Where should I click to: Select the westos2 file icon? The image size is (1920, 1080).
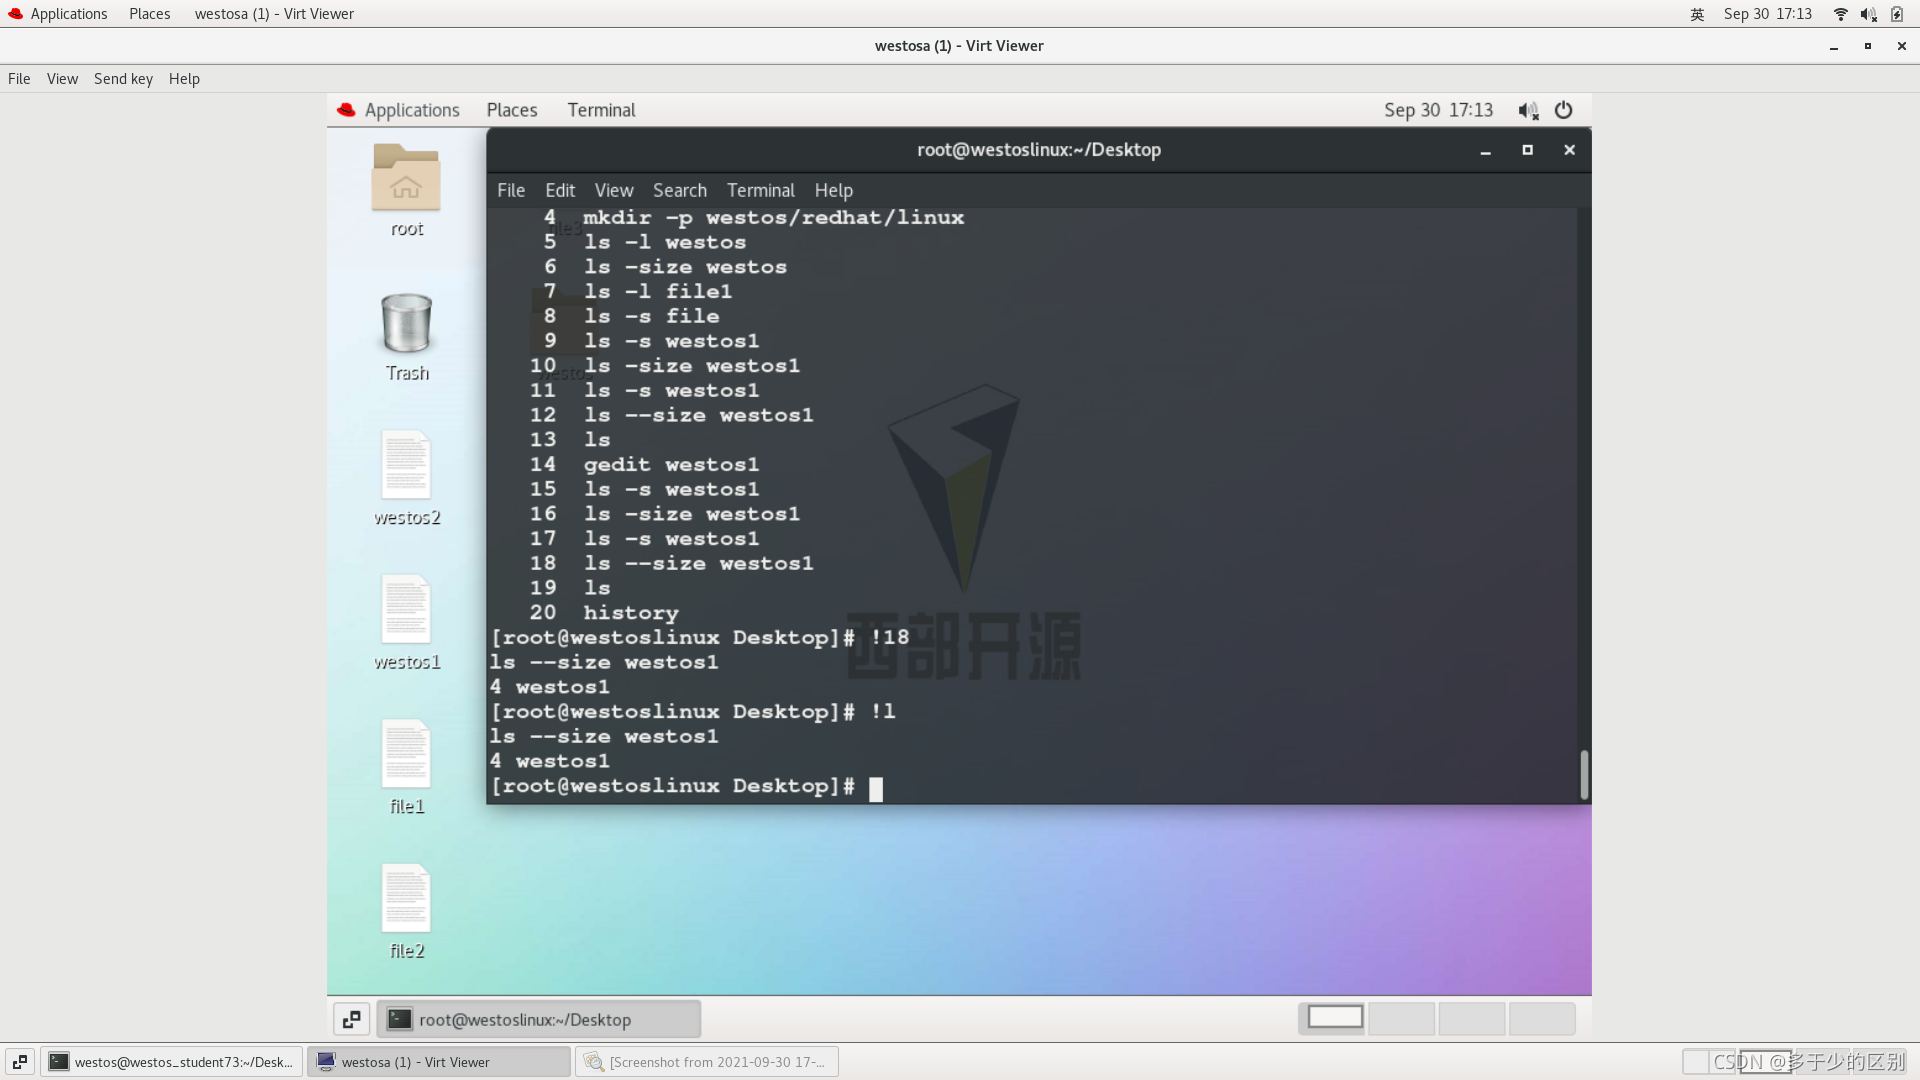coord(406,467)
